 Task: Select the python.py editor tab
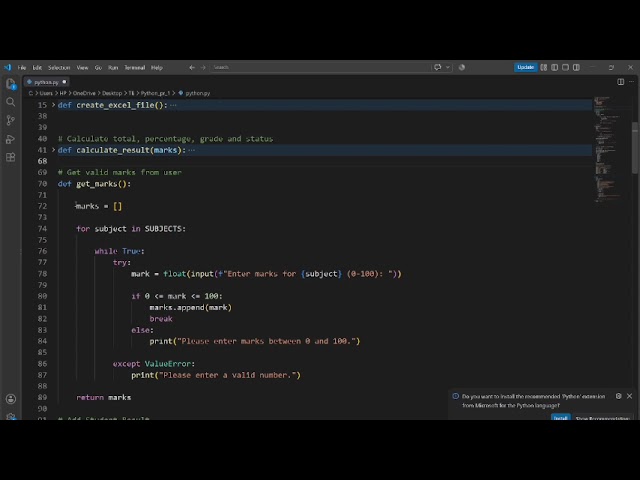point(46,82)
